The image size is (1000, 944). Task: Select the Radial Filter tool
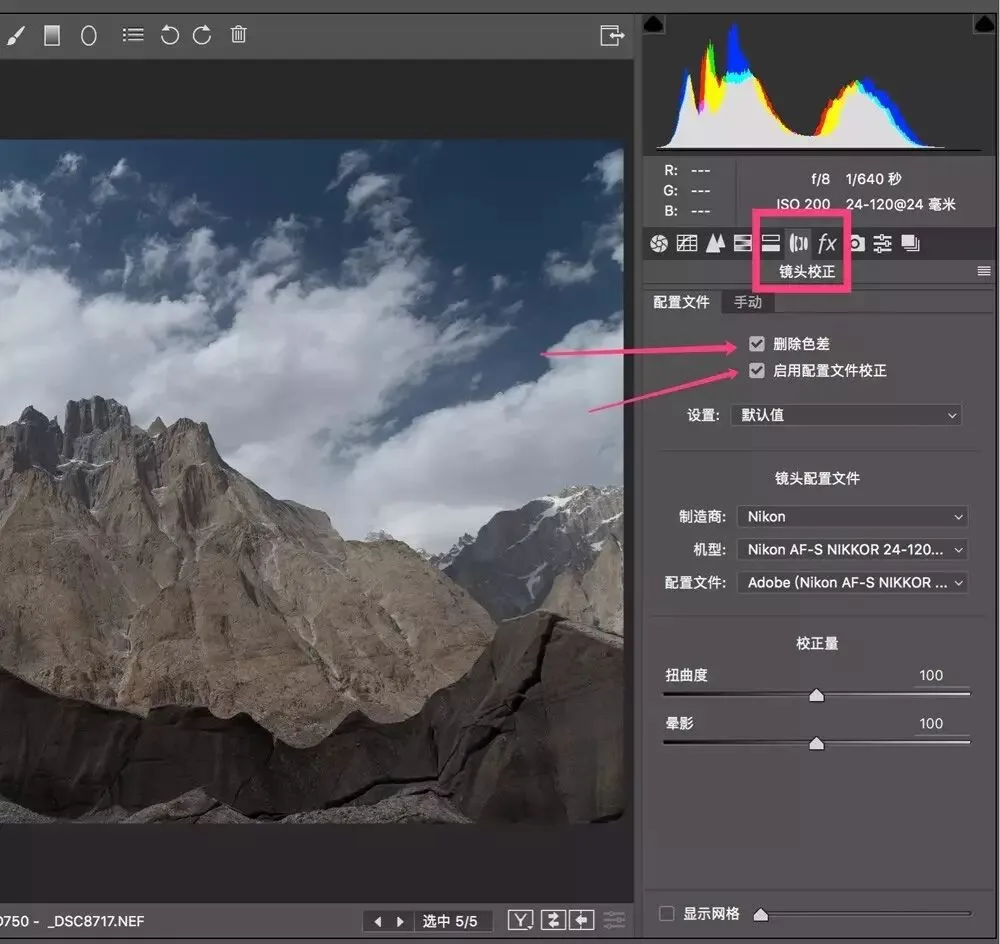coord(89,35)
